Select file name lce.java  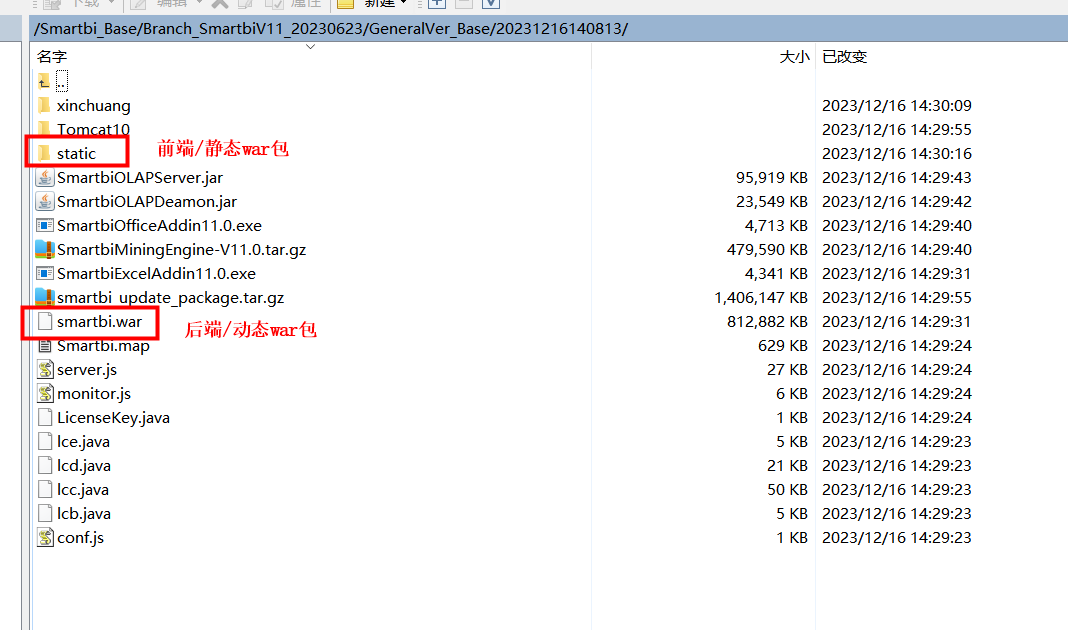coord(83,442)
